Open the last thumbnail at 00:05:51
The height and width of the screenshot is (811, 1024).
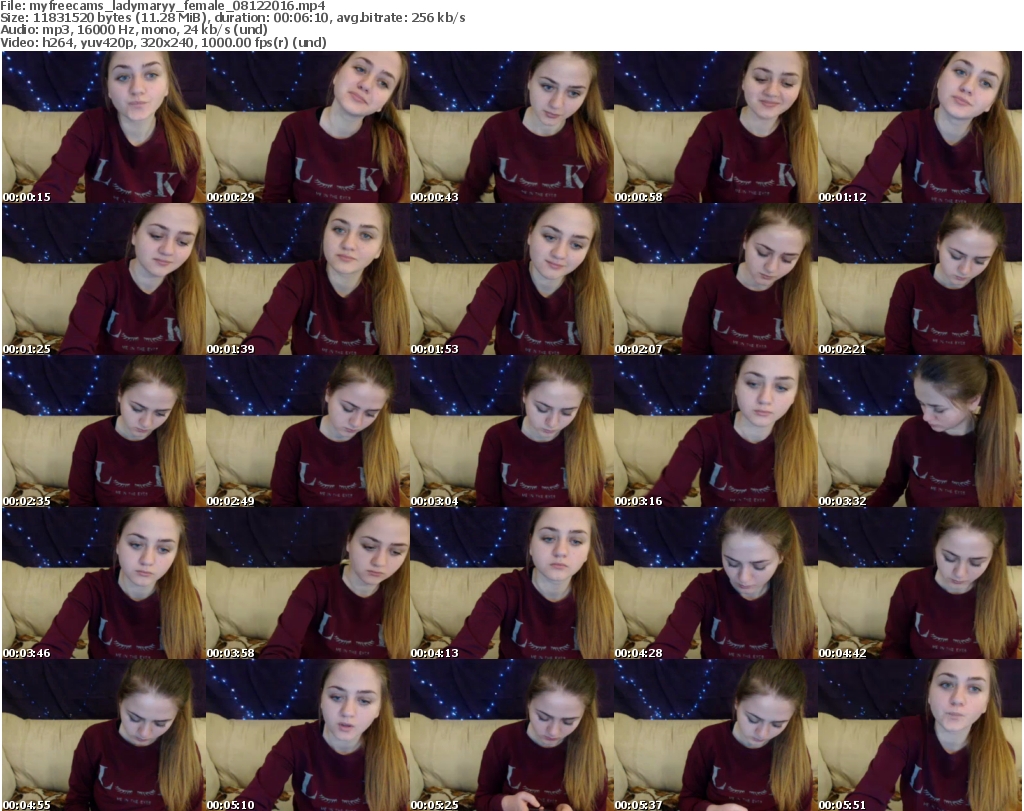tap(919, 734)
